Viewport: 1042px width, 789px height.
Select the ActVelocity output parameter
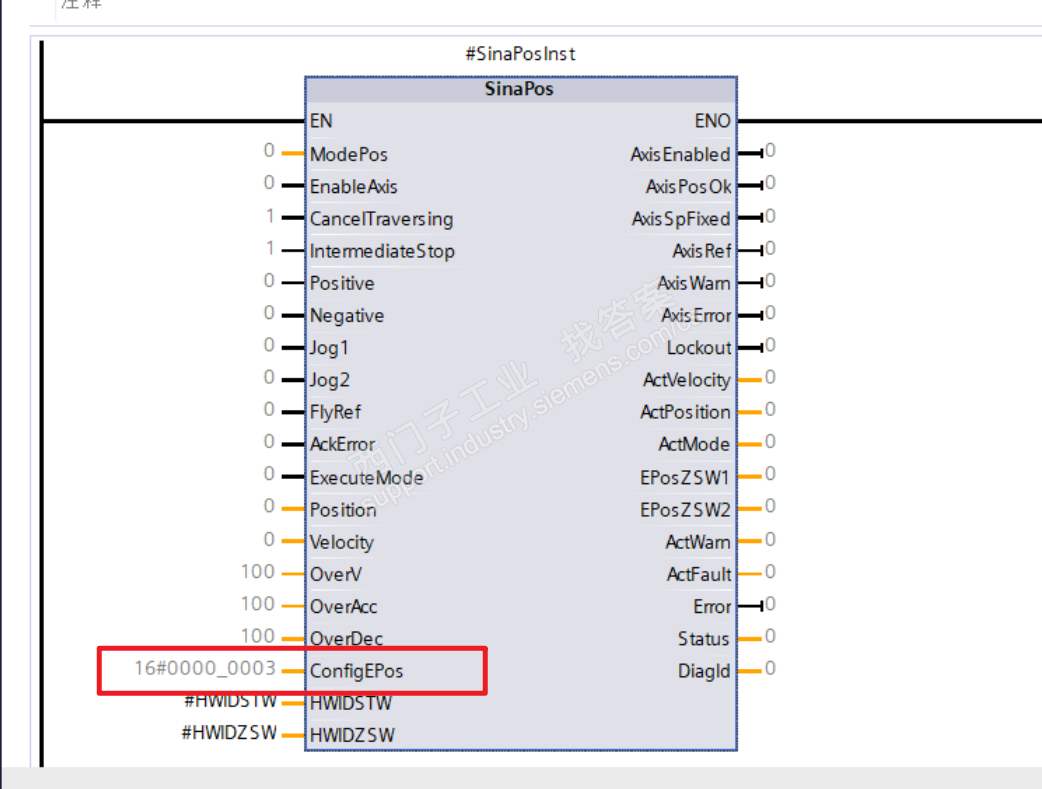click(x=686, y=380)
